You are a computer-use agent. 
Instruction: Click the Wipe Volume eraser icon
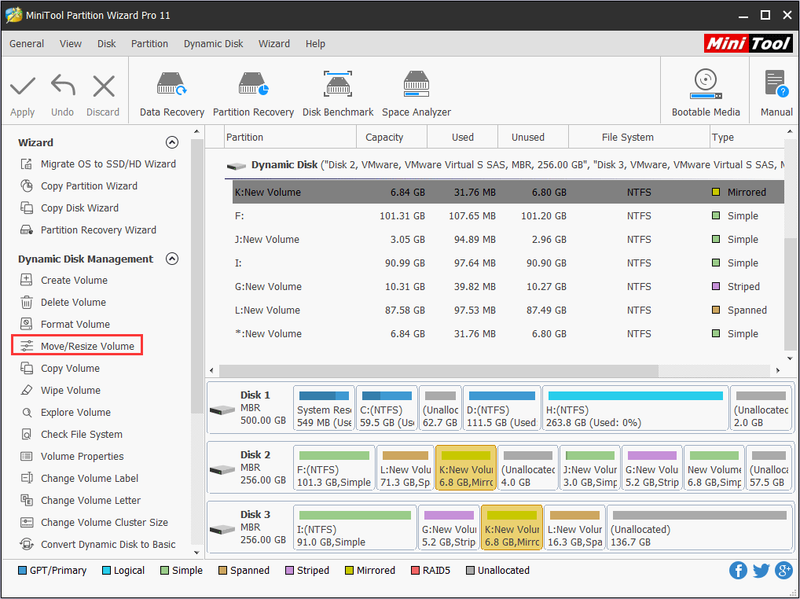click(27, 390)
